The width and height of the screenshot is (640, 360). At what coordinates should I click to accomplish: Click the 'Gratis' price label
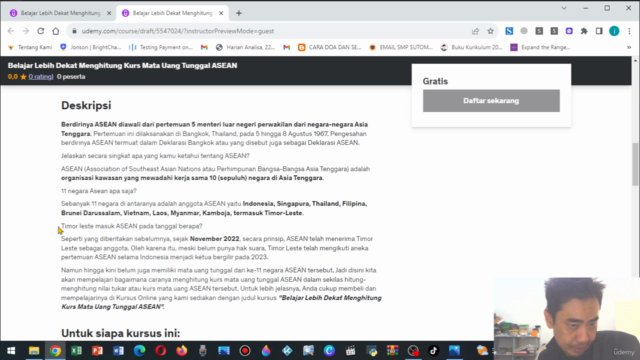coord(435,81)
